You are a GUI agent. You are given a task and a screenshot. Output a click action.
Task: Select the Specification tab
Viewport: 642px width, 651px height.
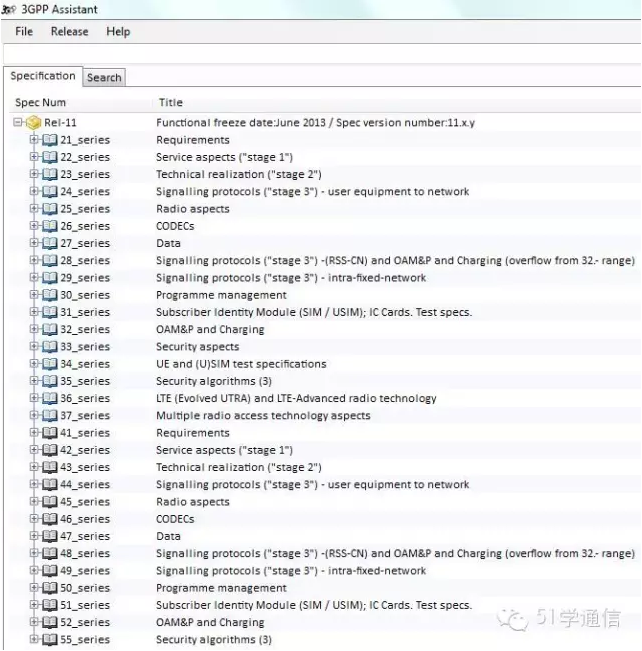tap(43, 76)
